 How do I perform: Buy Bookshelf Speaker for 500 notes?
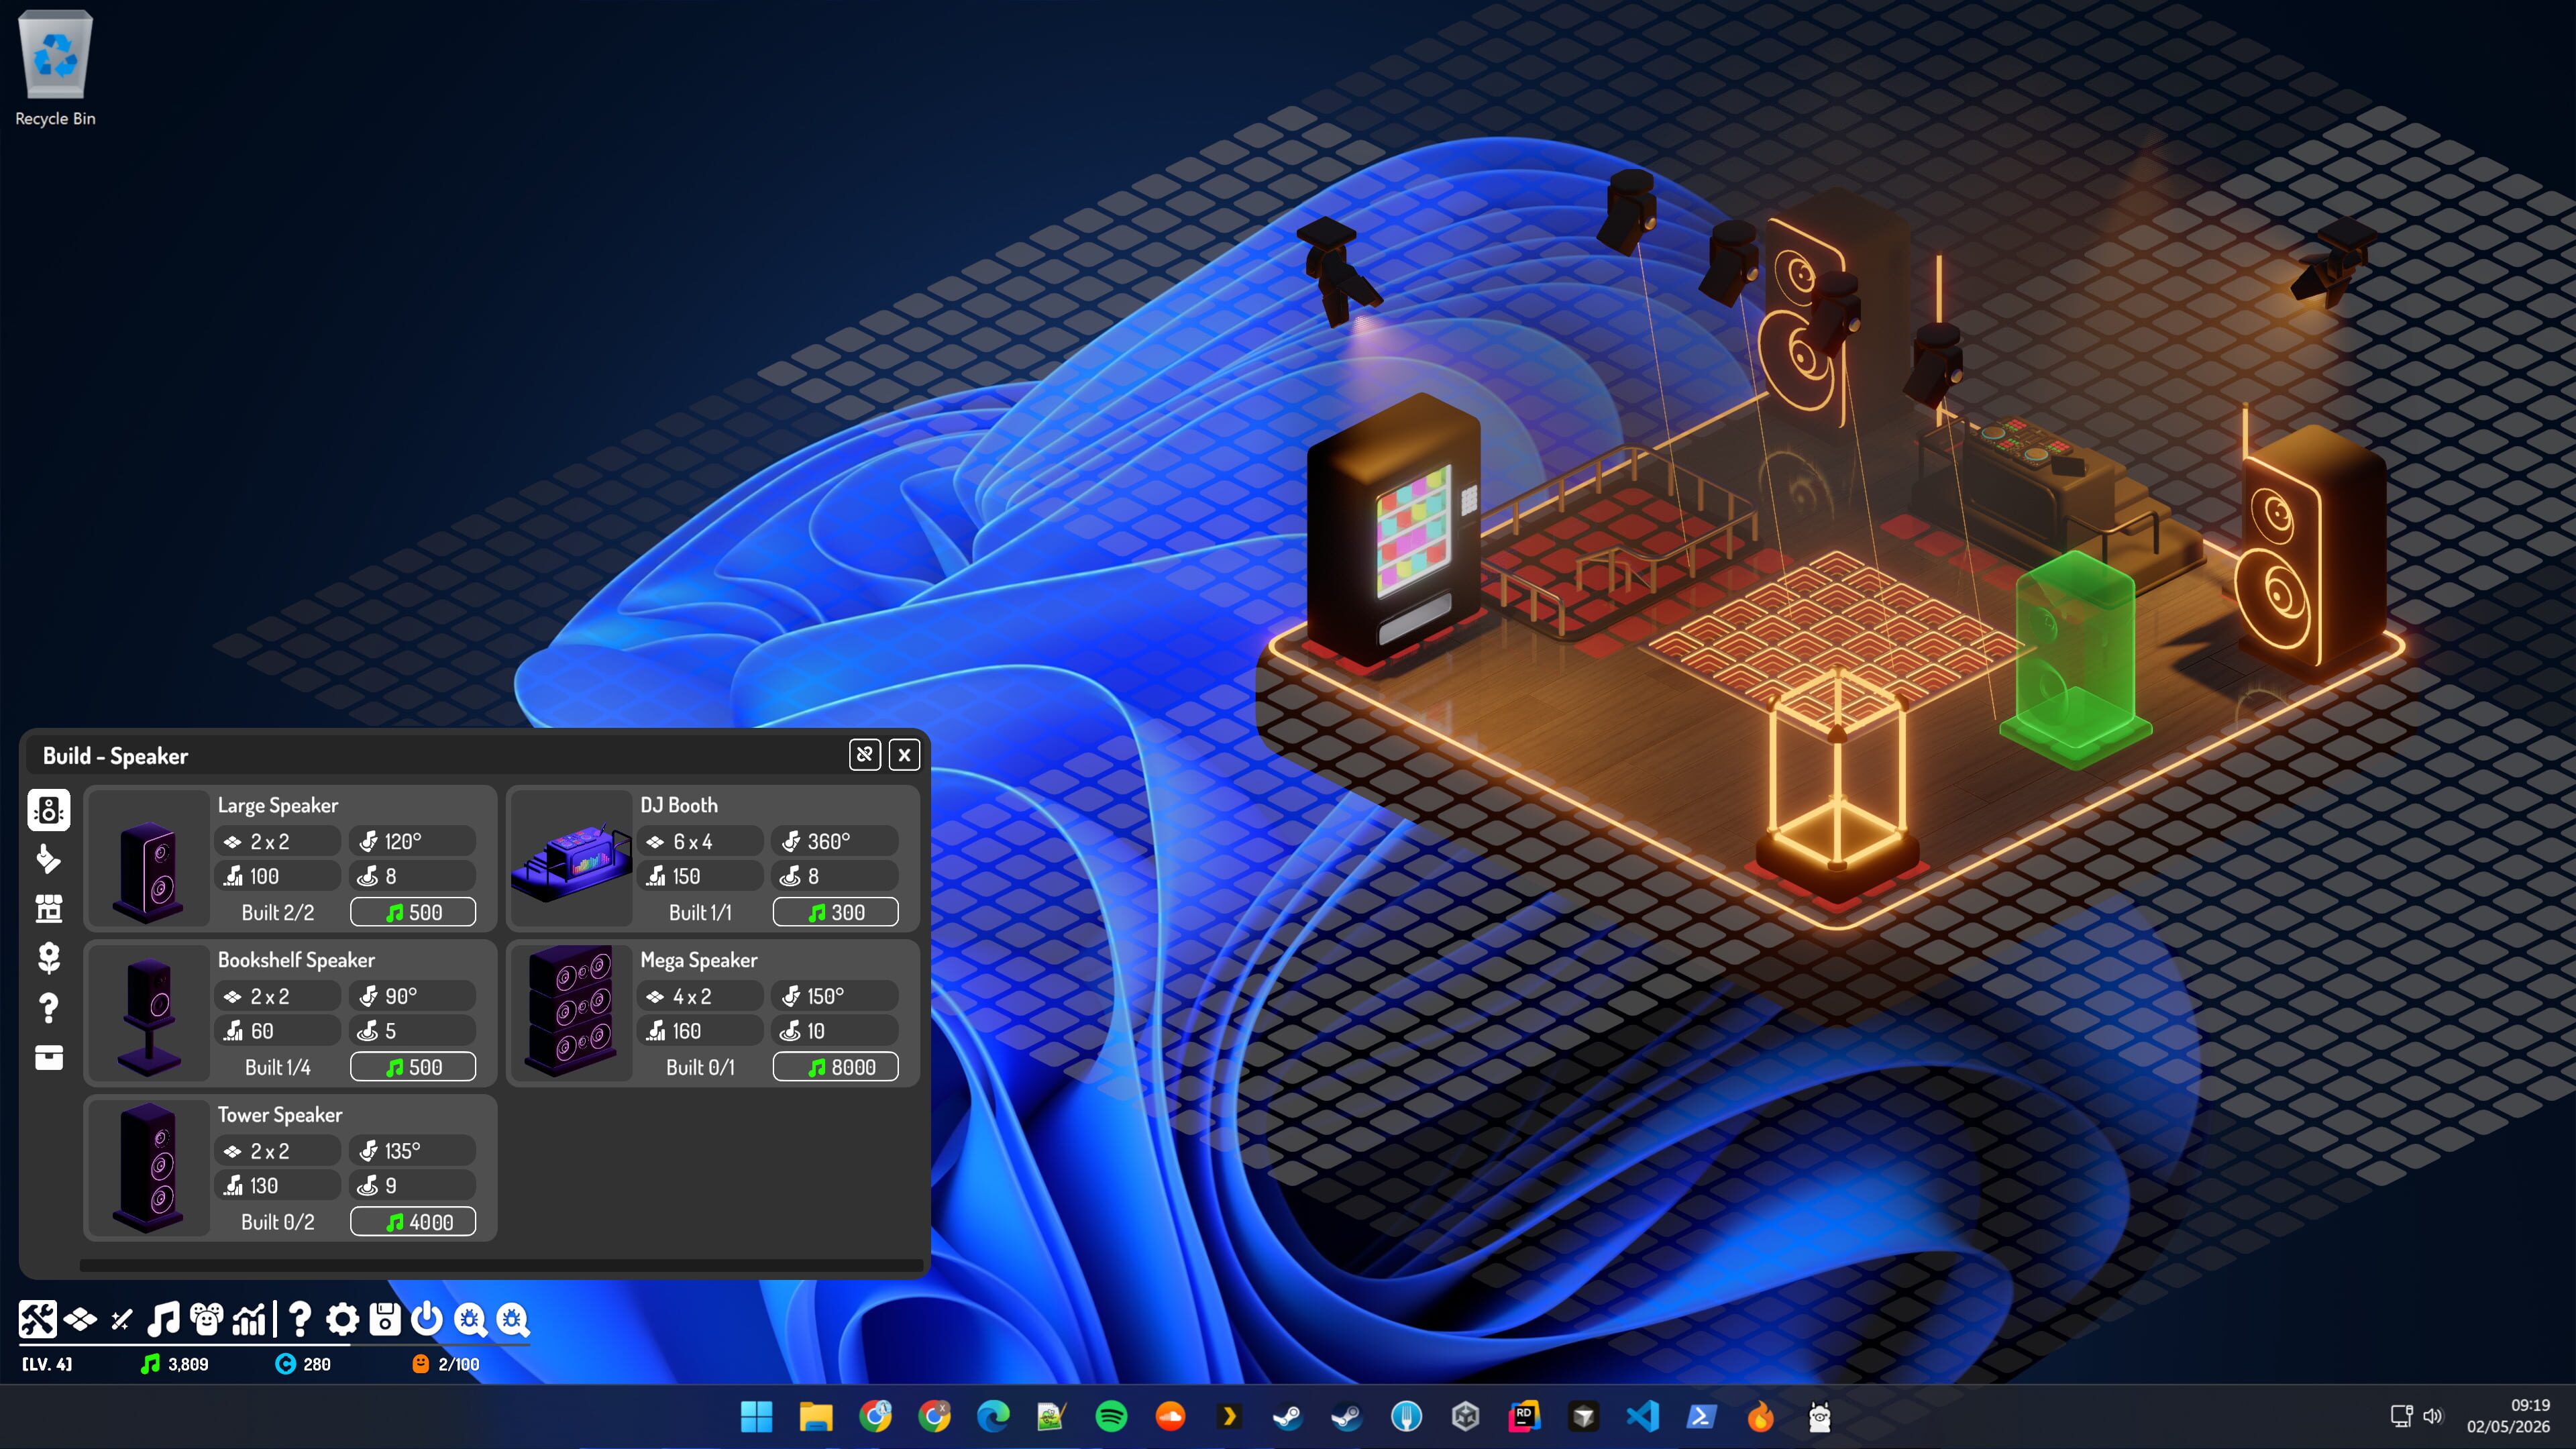[413, 1067]
